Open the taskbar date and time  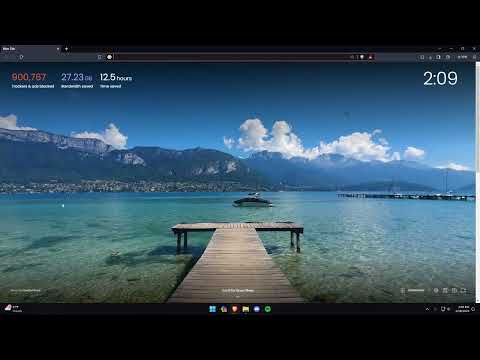coord(462,309)
